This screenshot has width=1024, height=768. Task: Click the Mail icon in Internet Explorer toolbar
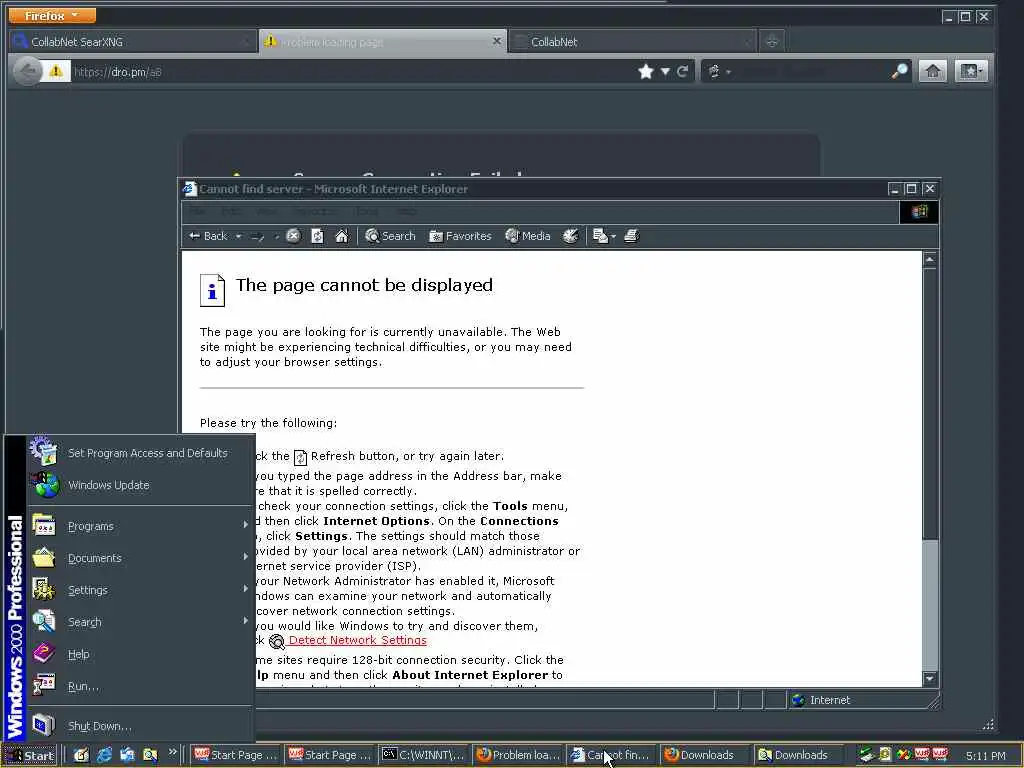pos(600,236)
